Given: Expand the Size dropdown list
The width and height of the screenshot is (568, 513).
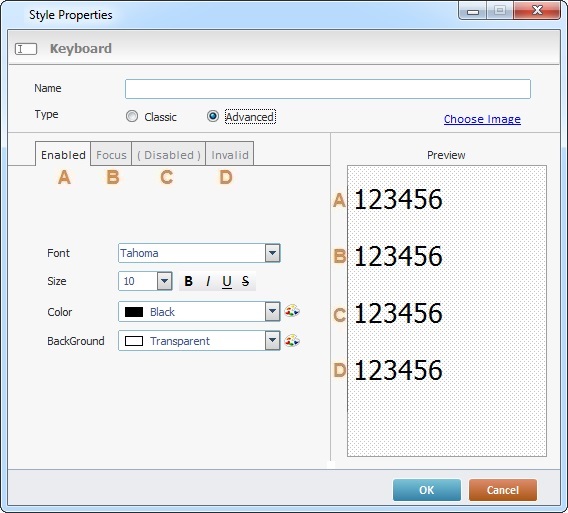Looking at the screenshot, I should pos(164,281).
